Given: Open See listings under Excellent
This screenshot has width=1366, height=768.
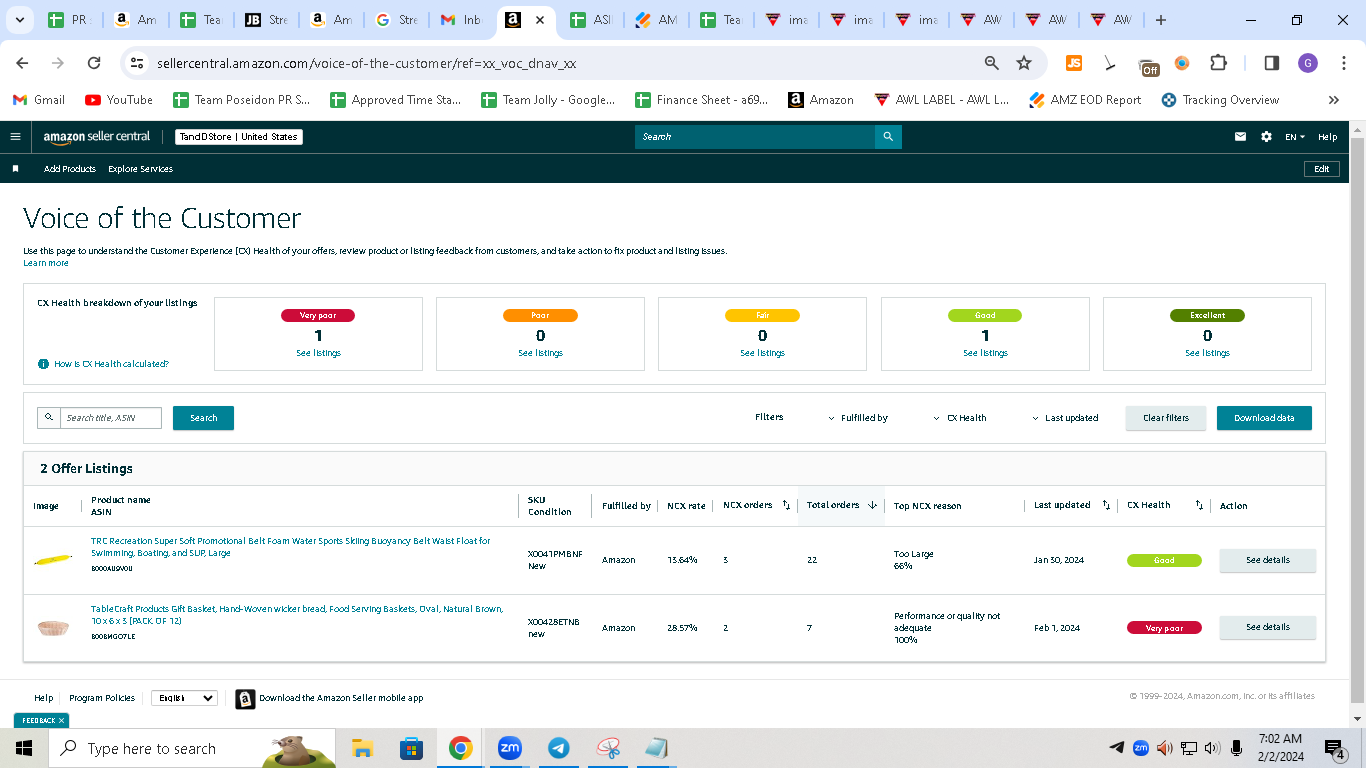Looking at the screenshot, I should pos(1207,353).
